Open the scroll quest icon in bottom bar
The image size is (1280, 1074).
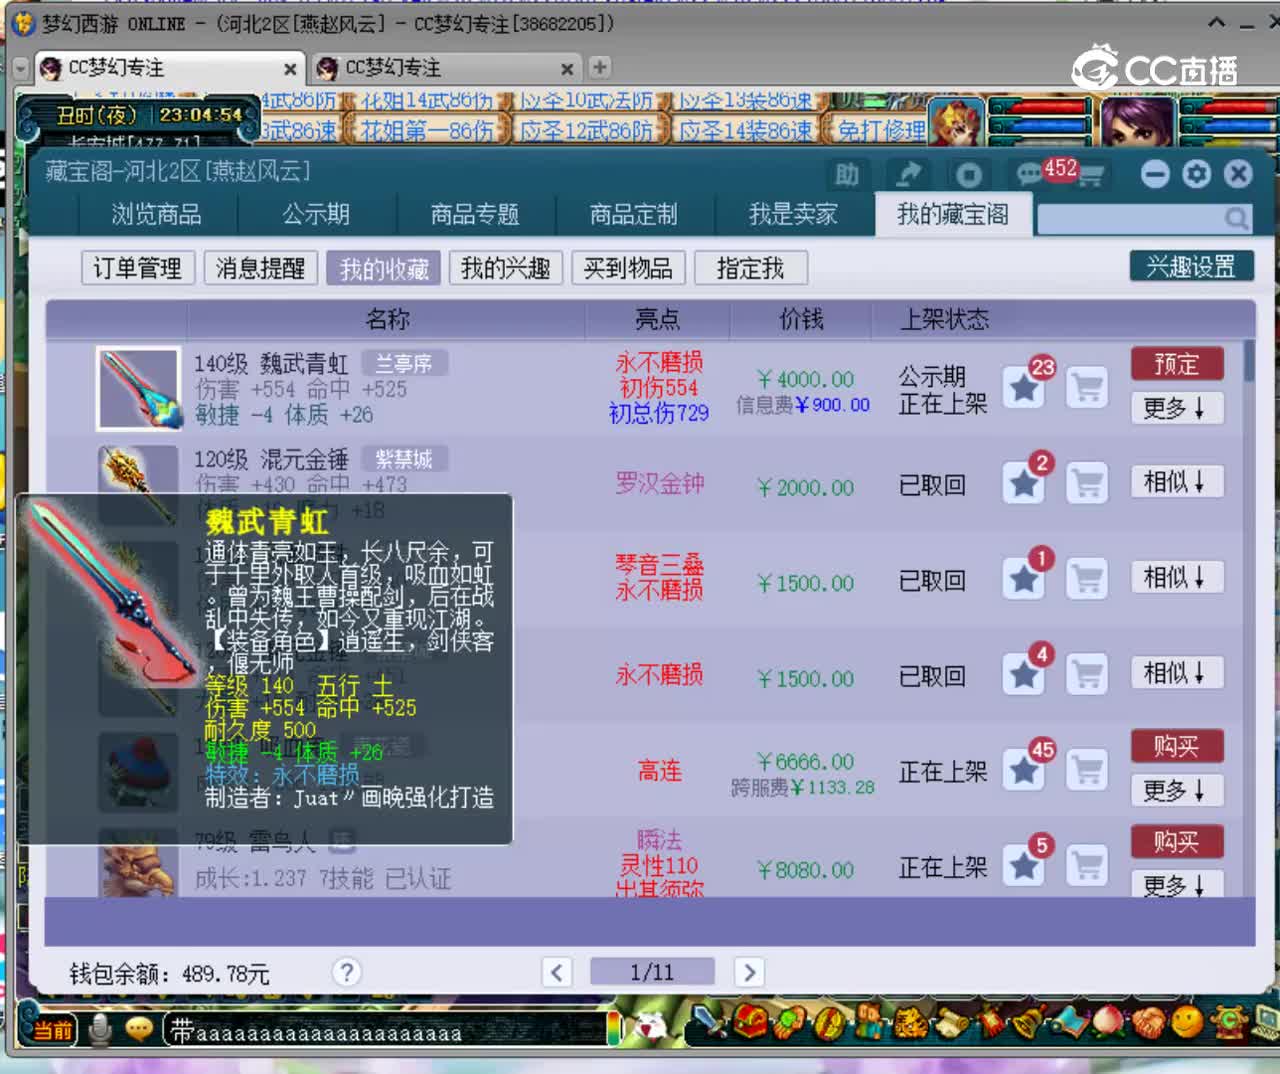(x=950, y=1022)
